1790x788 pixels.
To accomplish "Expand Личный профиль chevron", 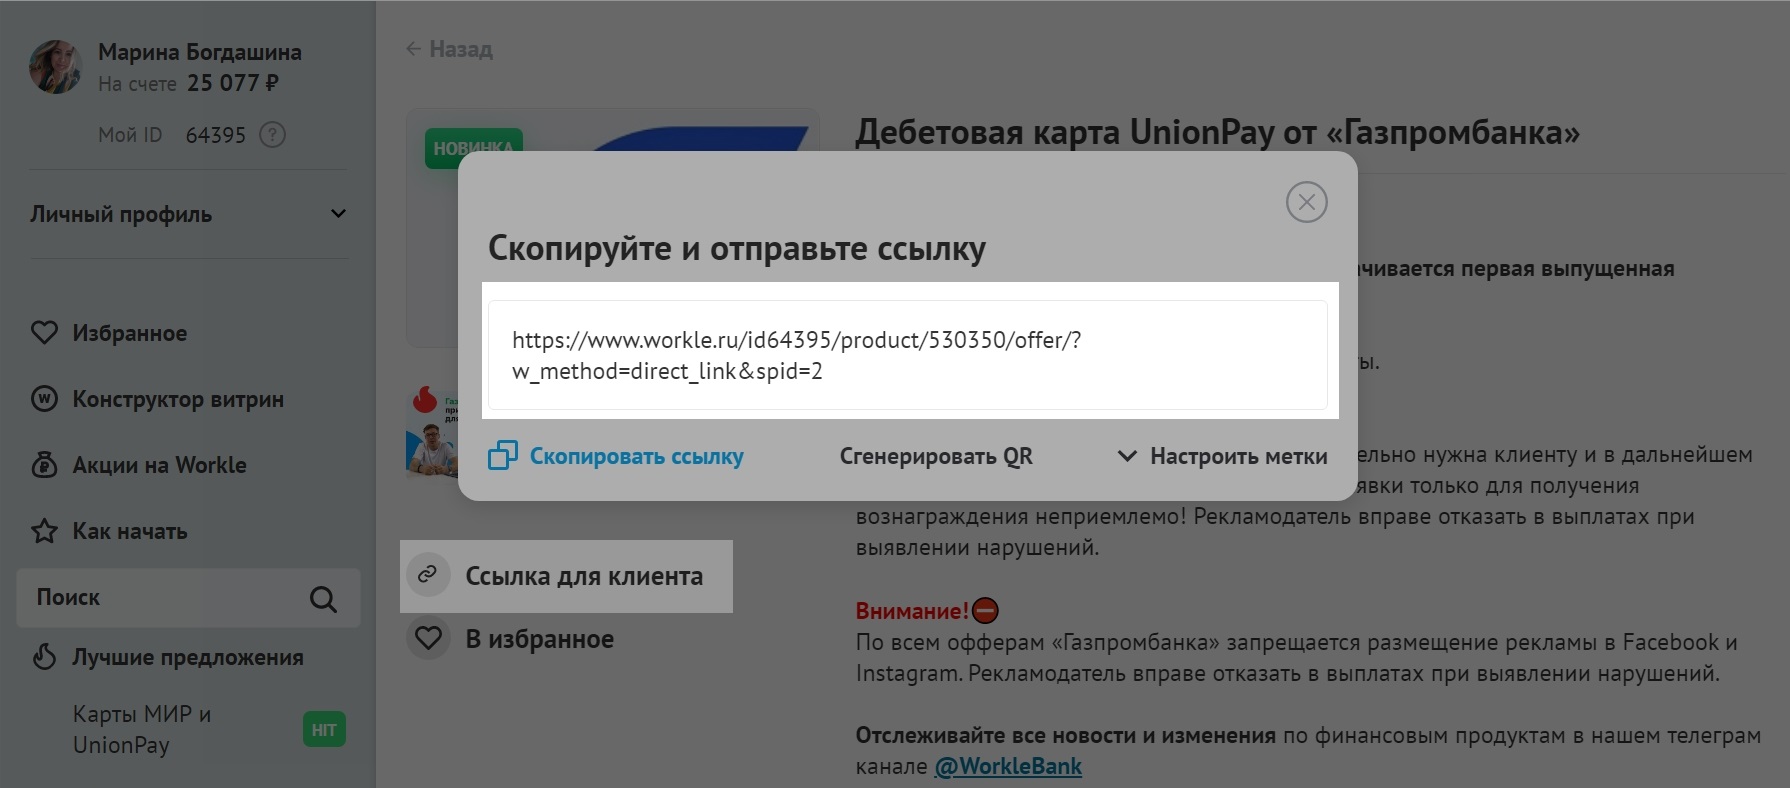I will [338, 213].
